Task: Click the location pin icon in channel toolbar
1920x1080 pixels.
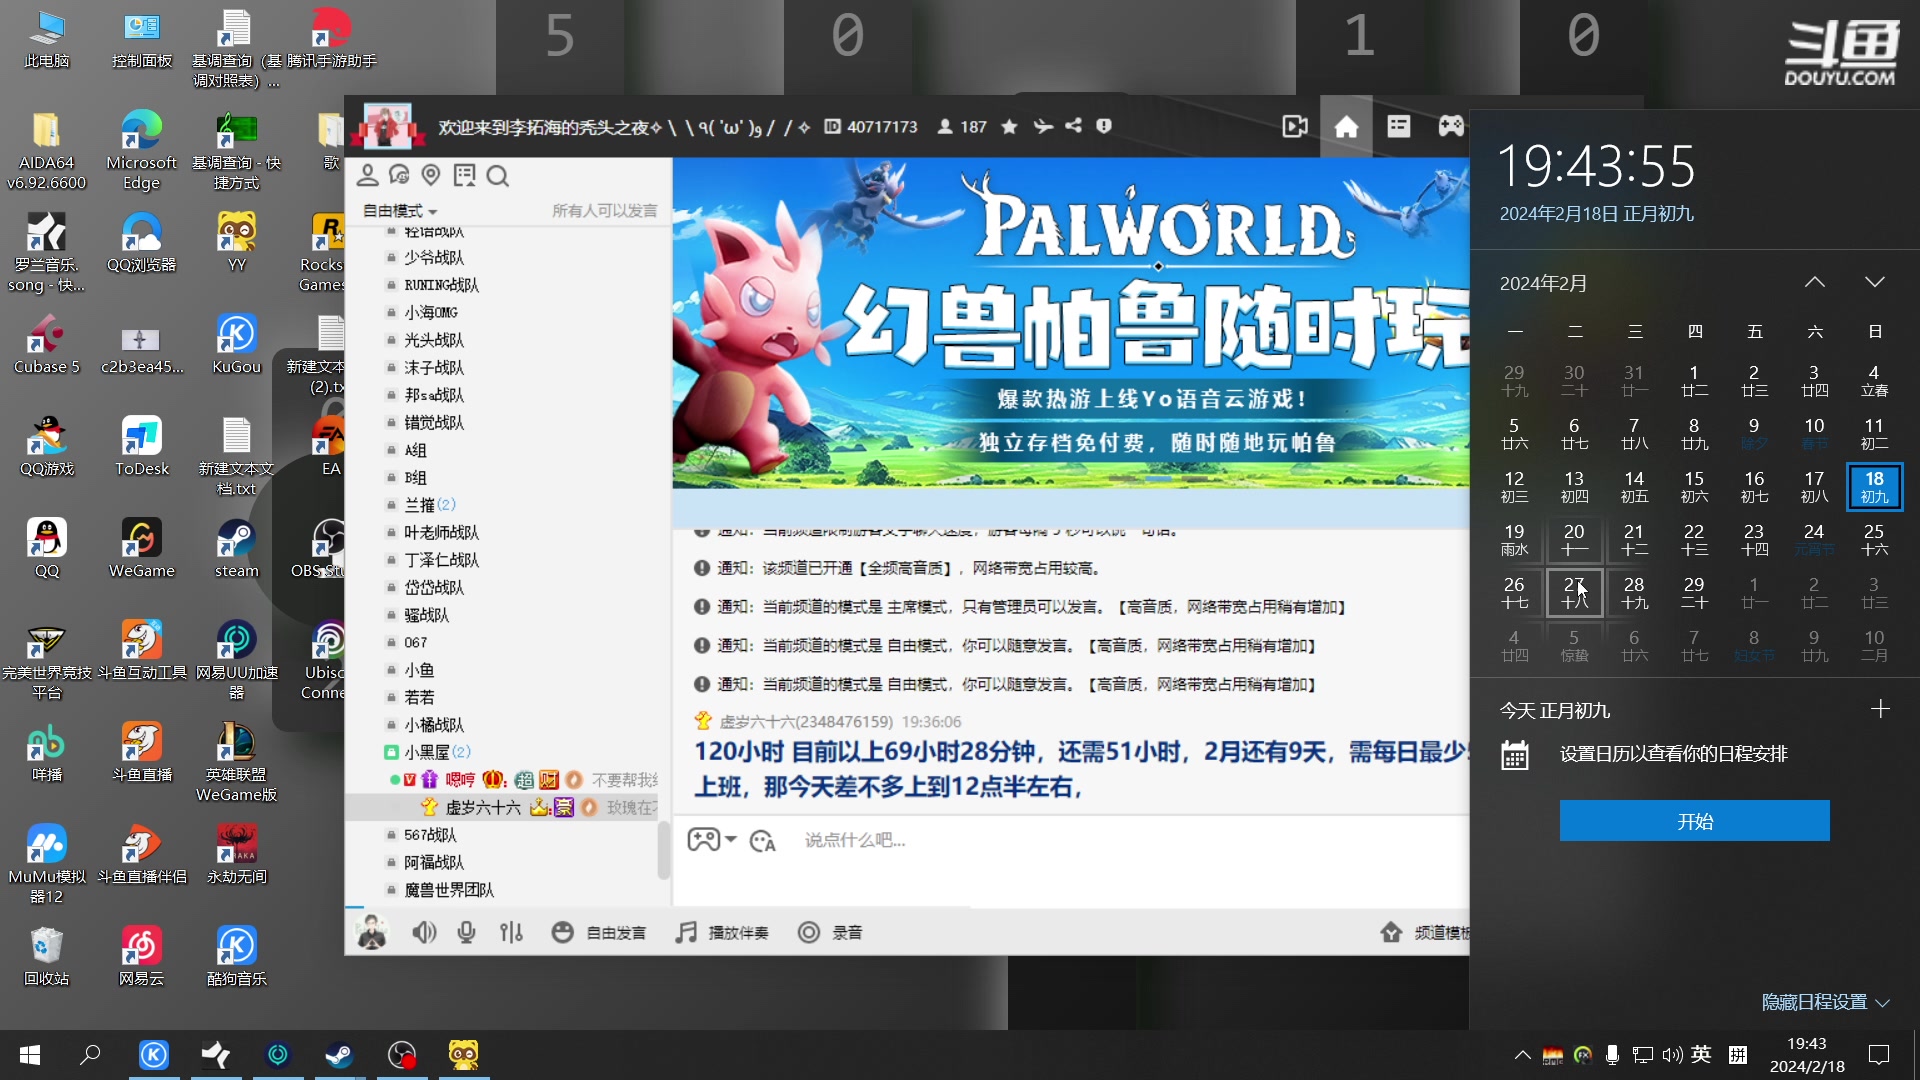Action: (431, 175)
